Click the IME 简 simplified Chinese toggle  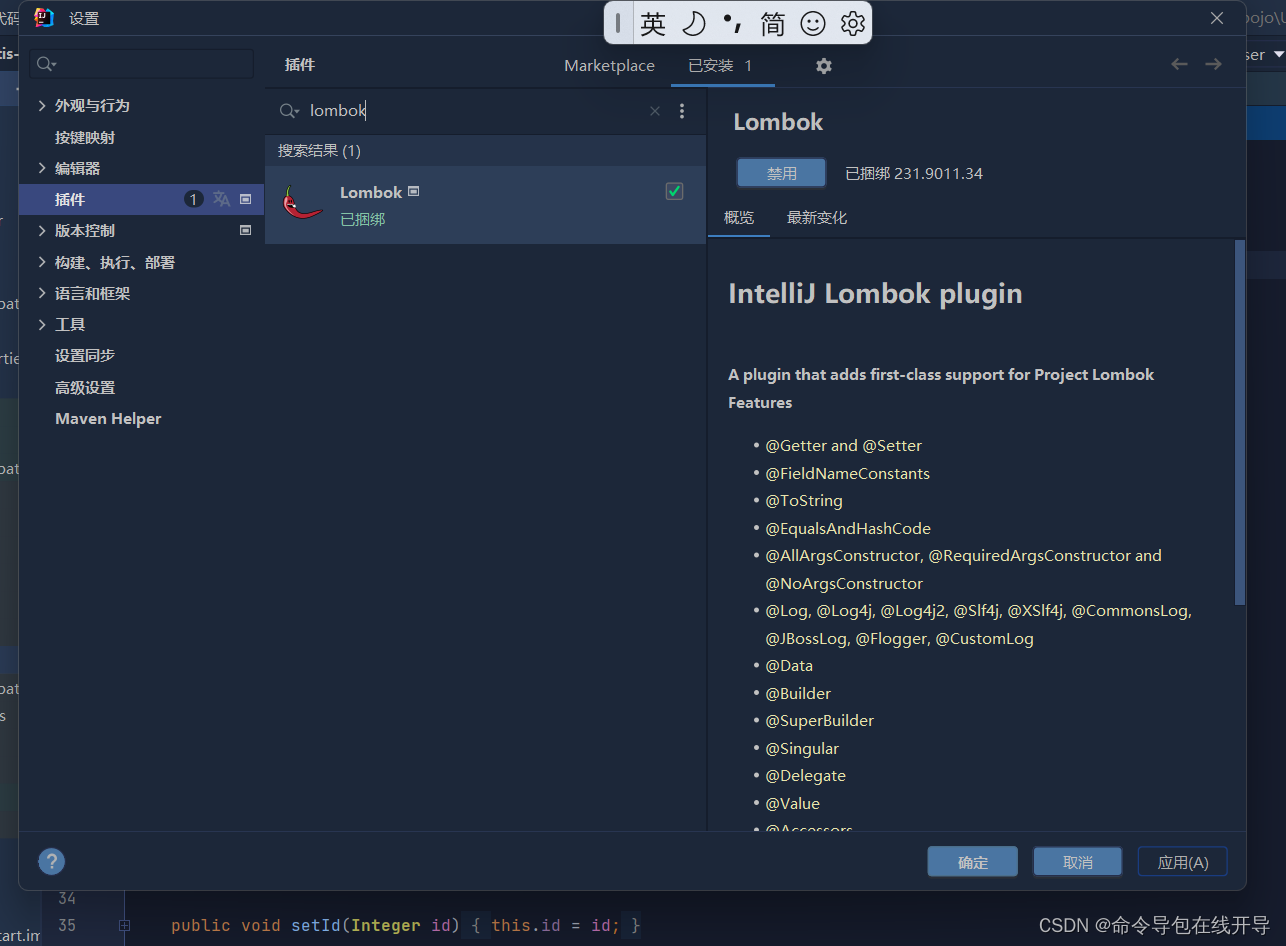point(772,24)
